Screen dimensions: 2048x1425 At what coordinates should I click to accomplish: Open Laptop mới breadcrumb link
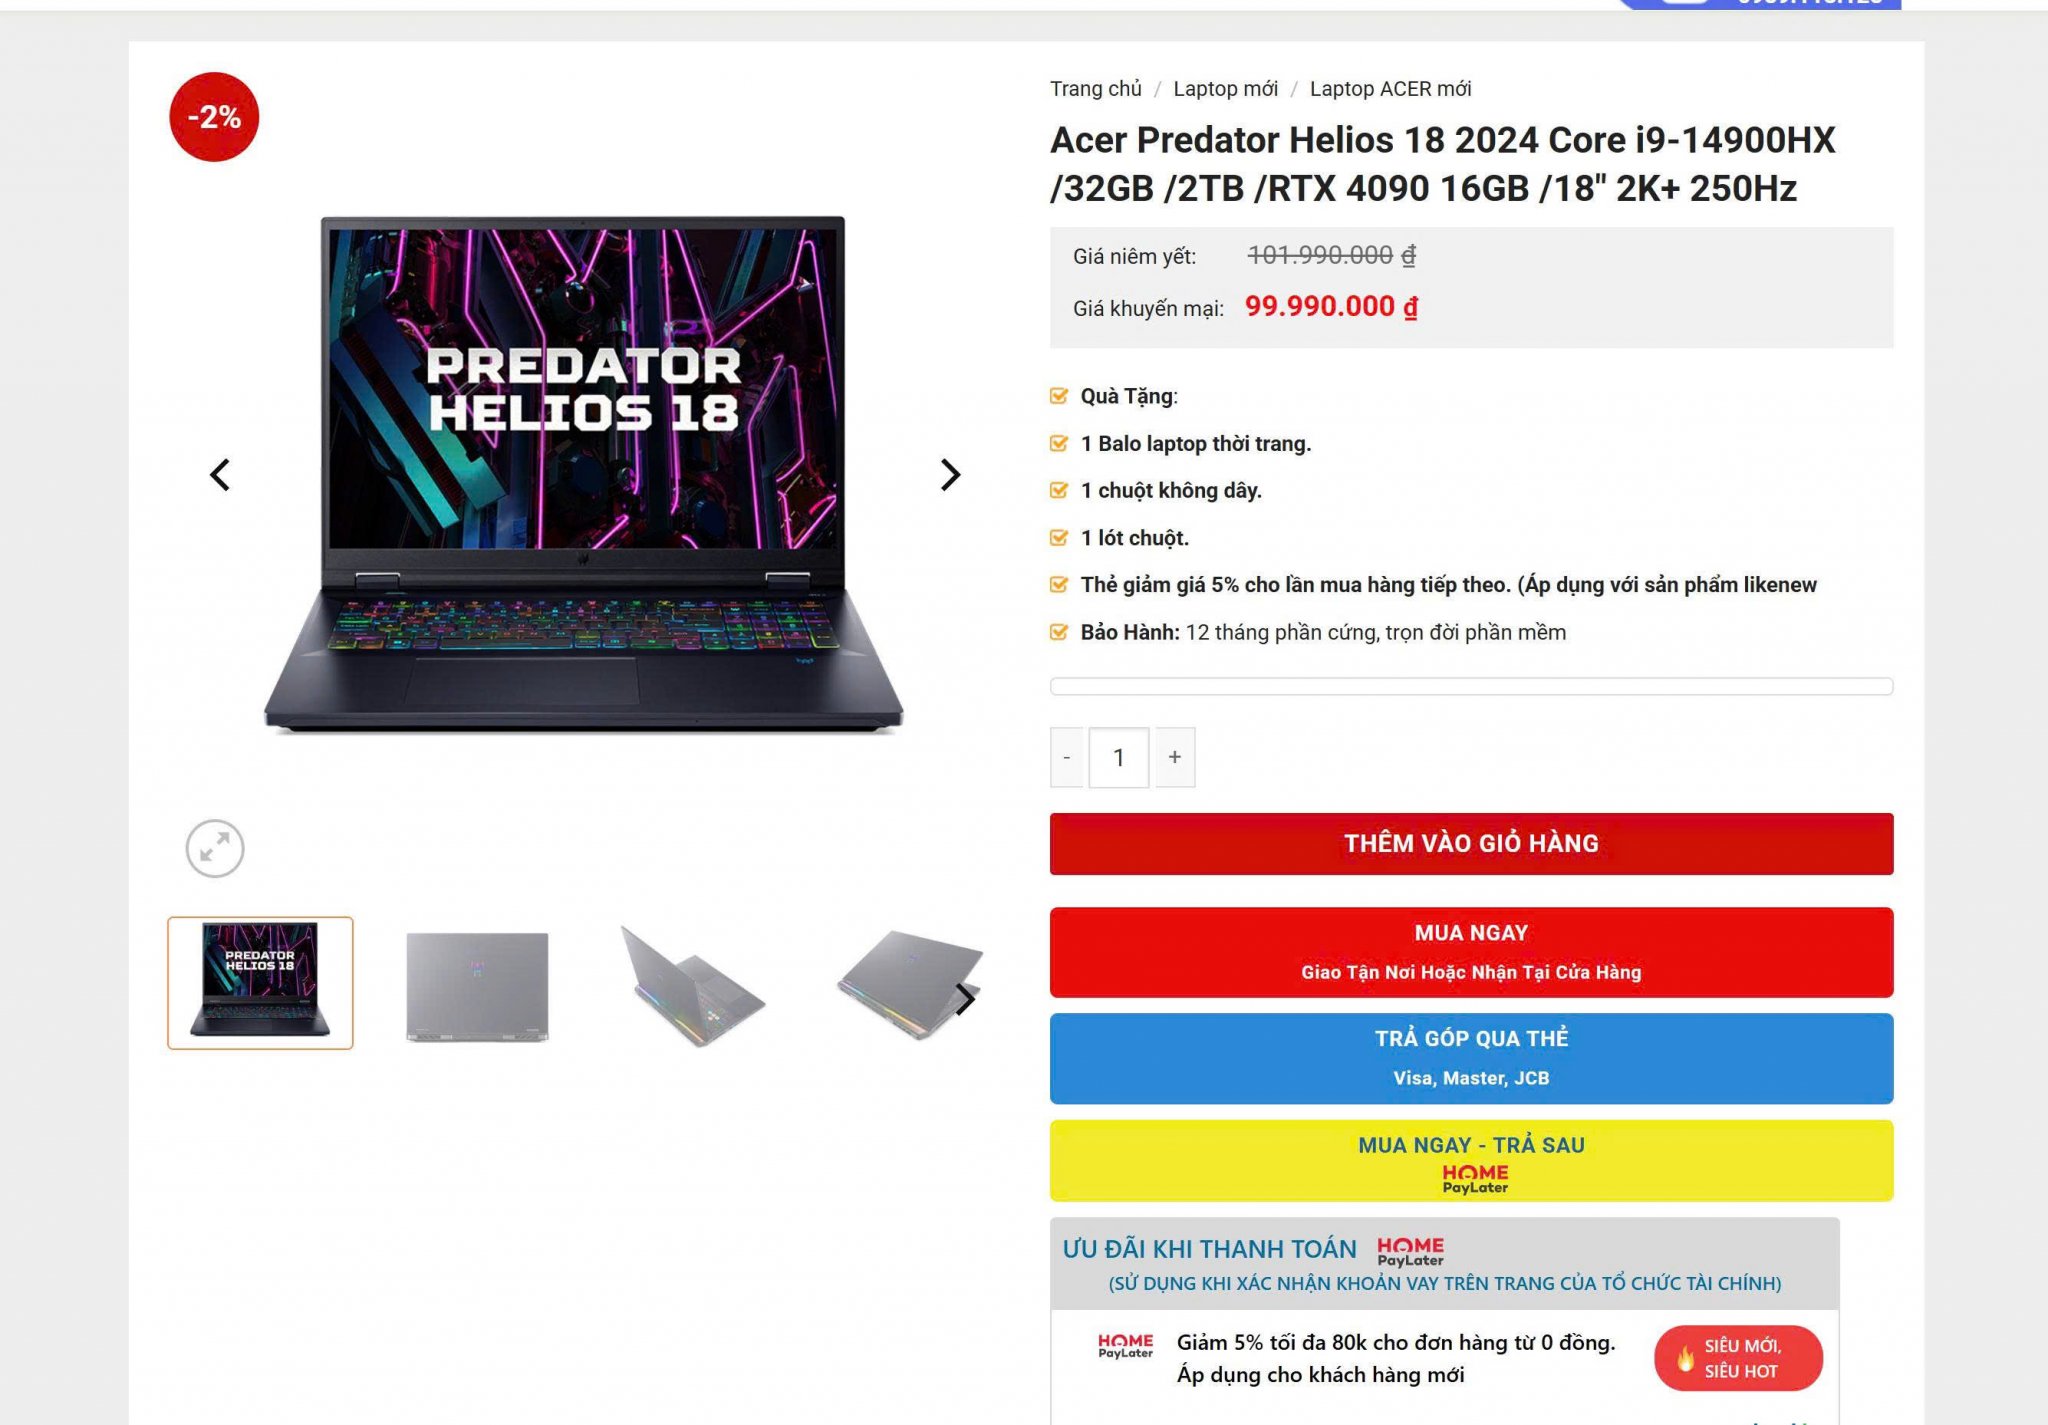pyautogui.click(x=1225, y=89)
